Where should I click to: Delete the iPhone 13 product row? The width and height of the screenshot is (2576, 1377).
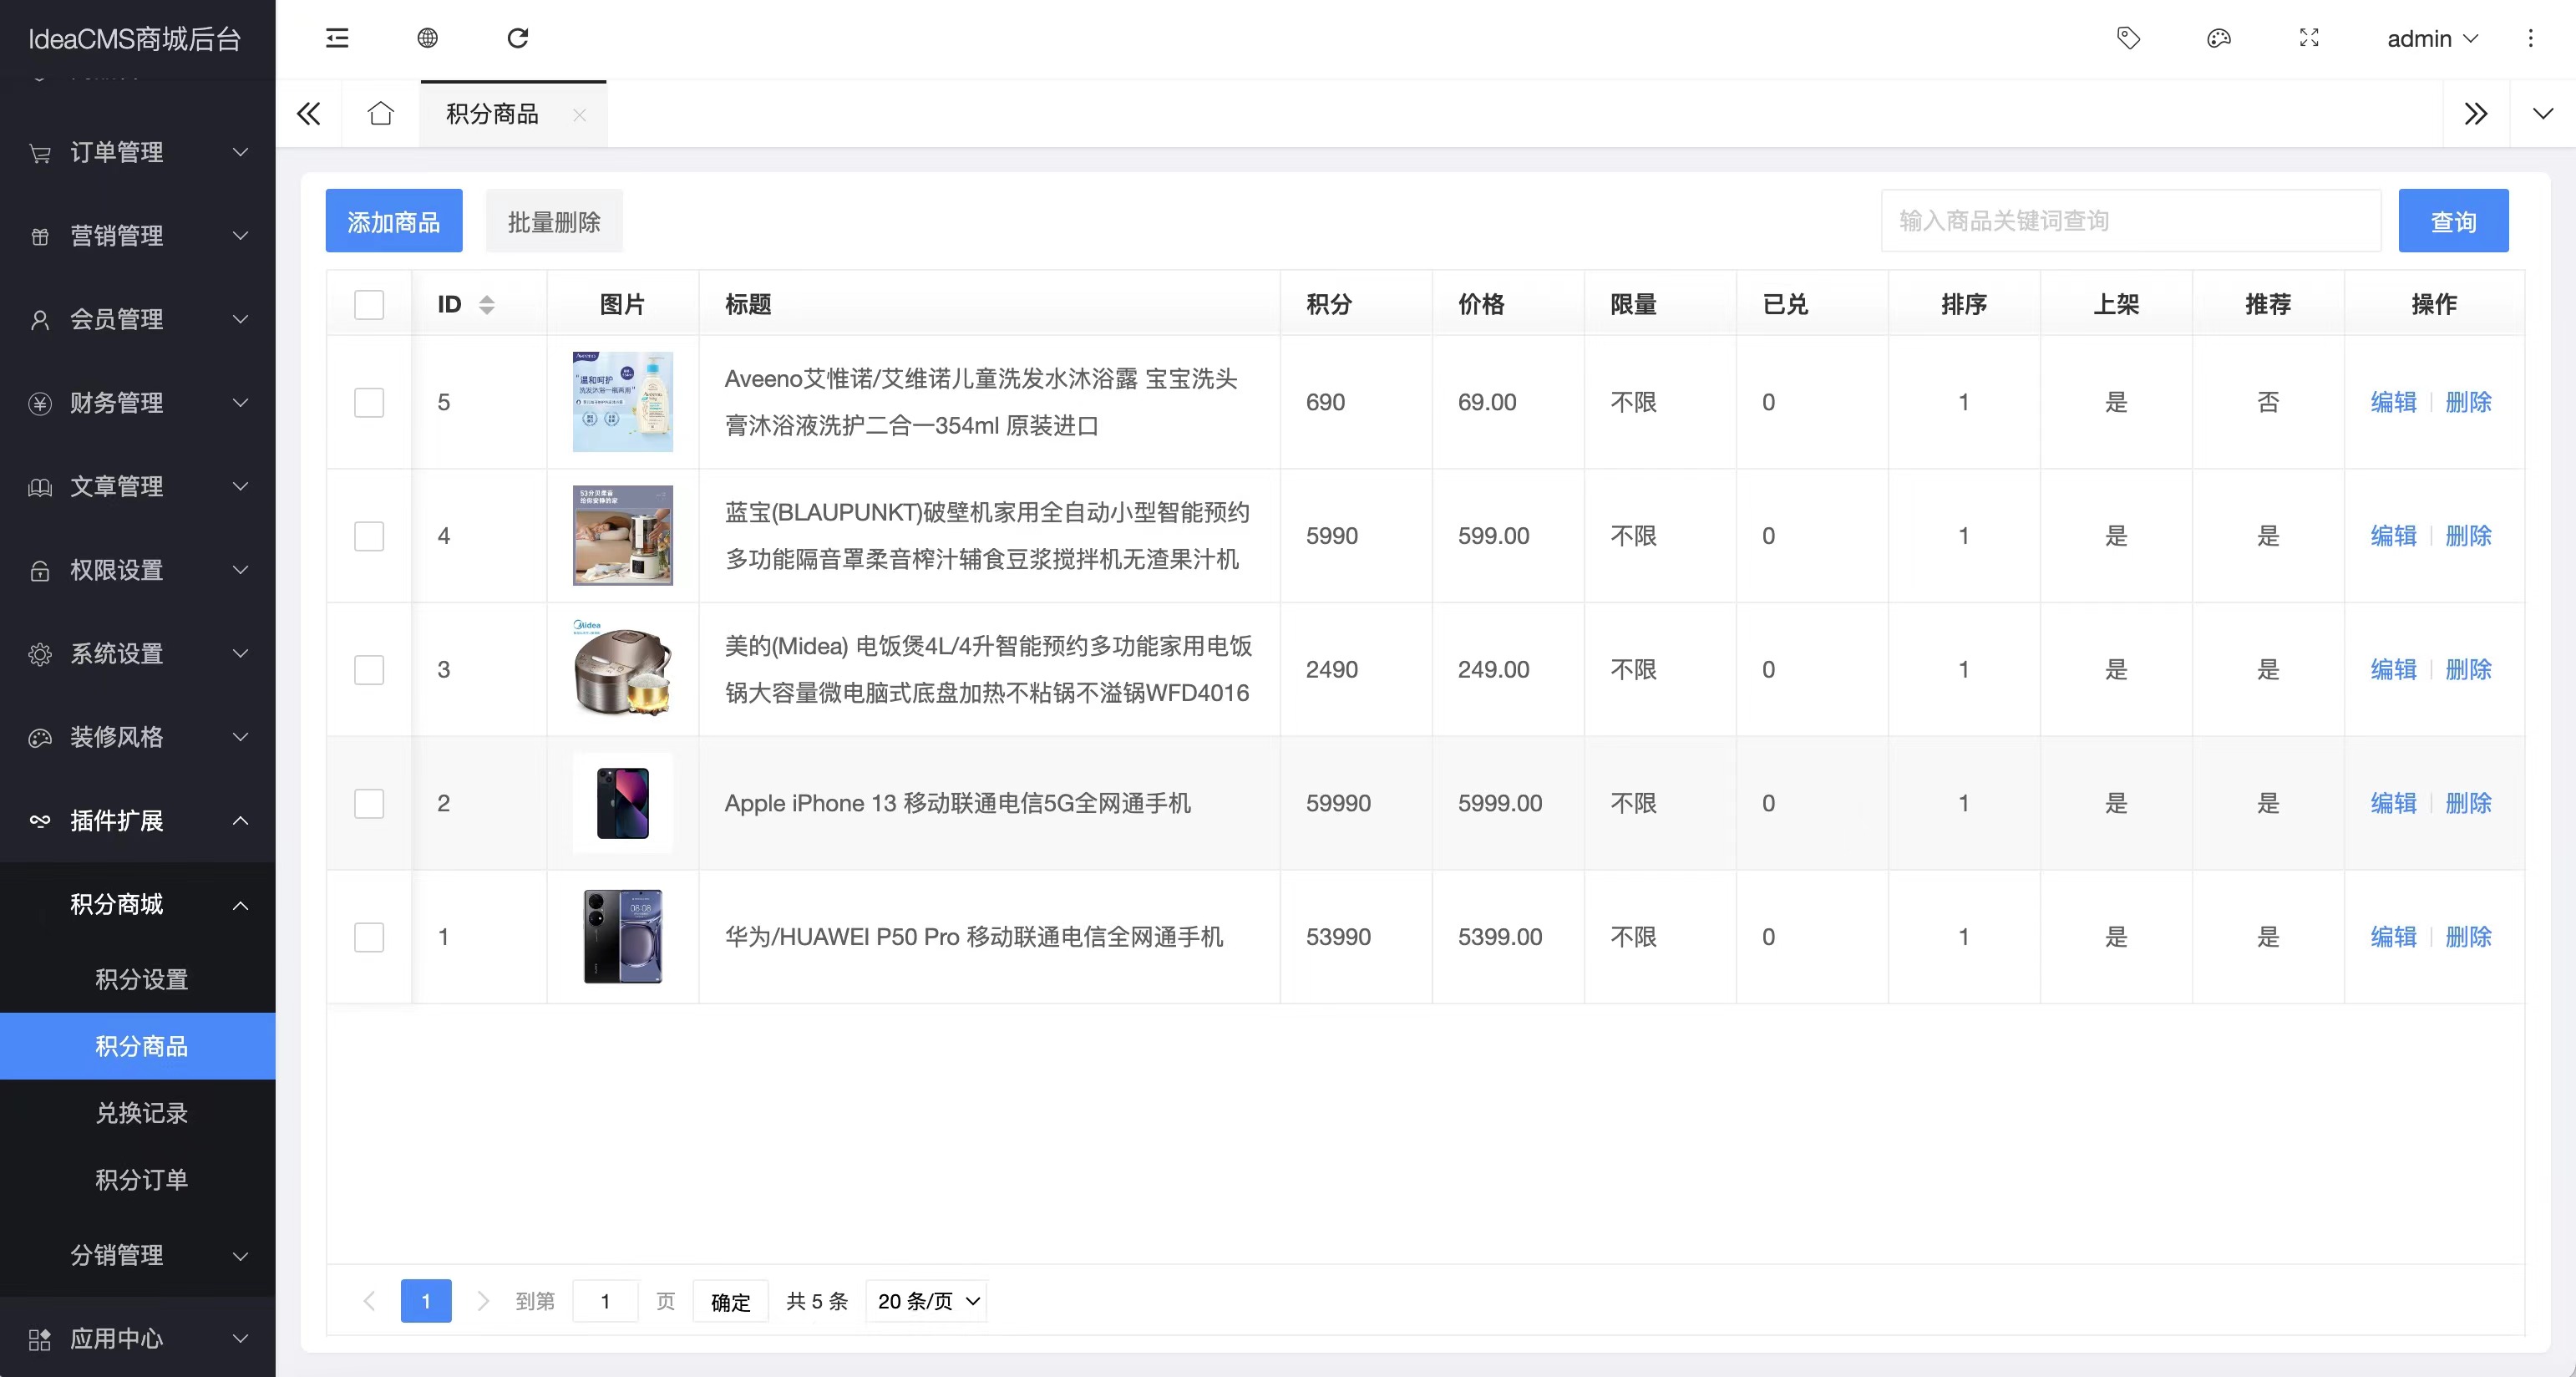click(2468, 803)
